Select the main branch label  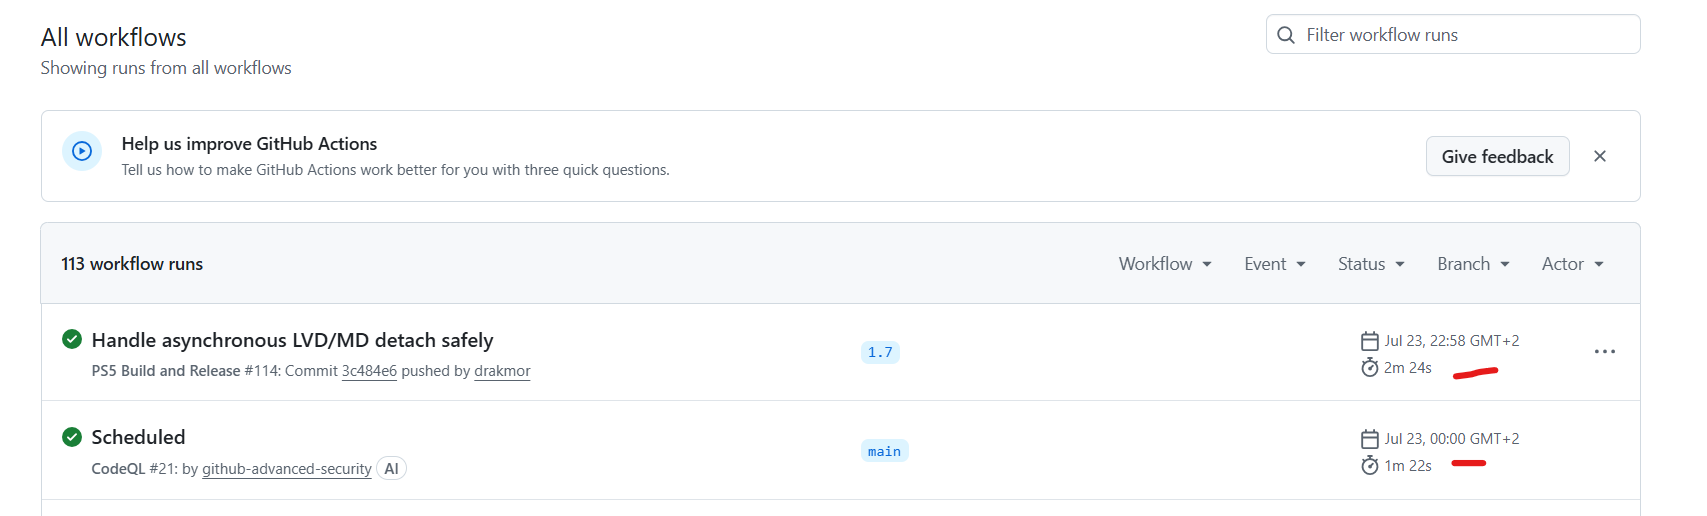[884, 451]
